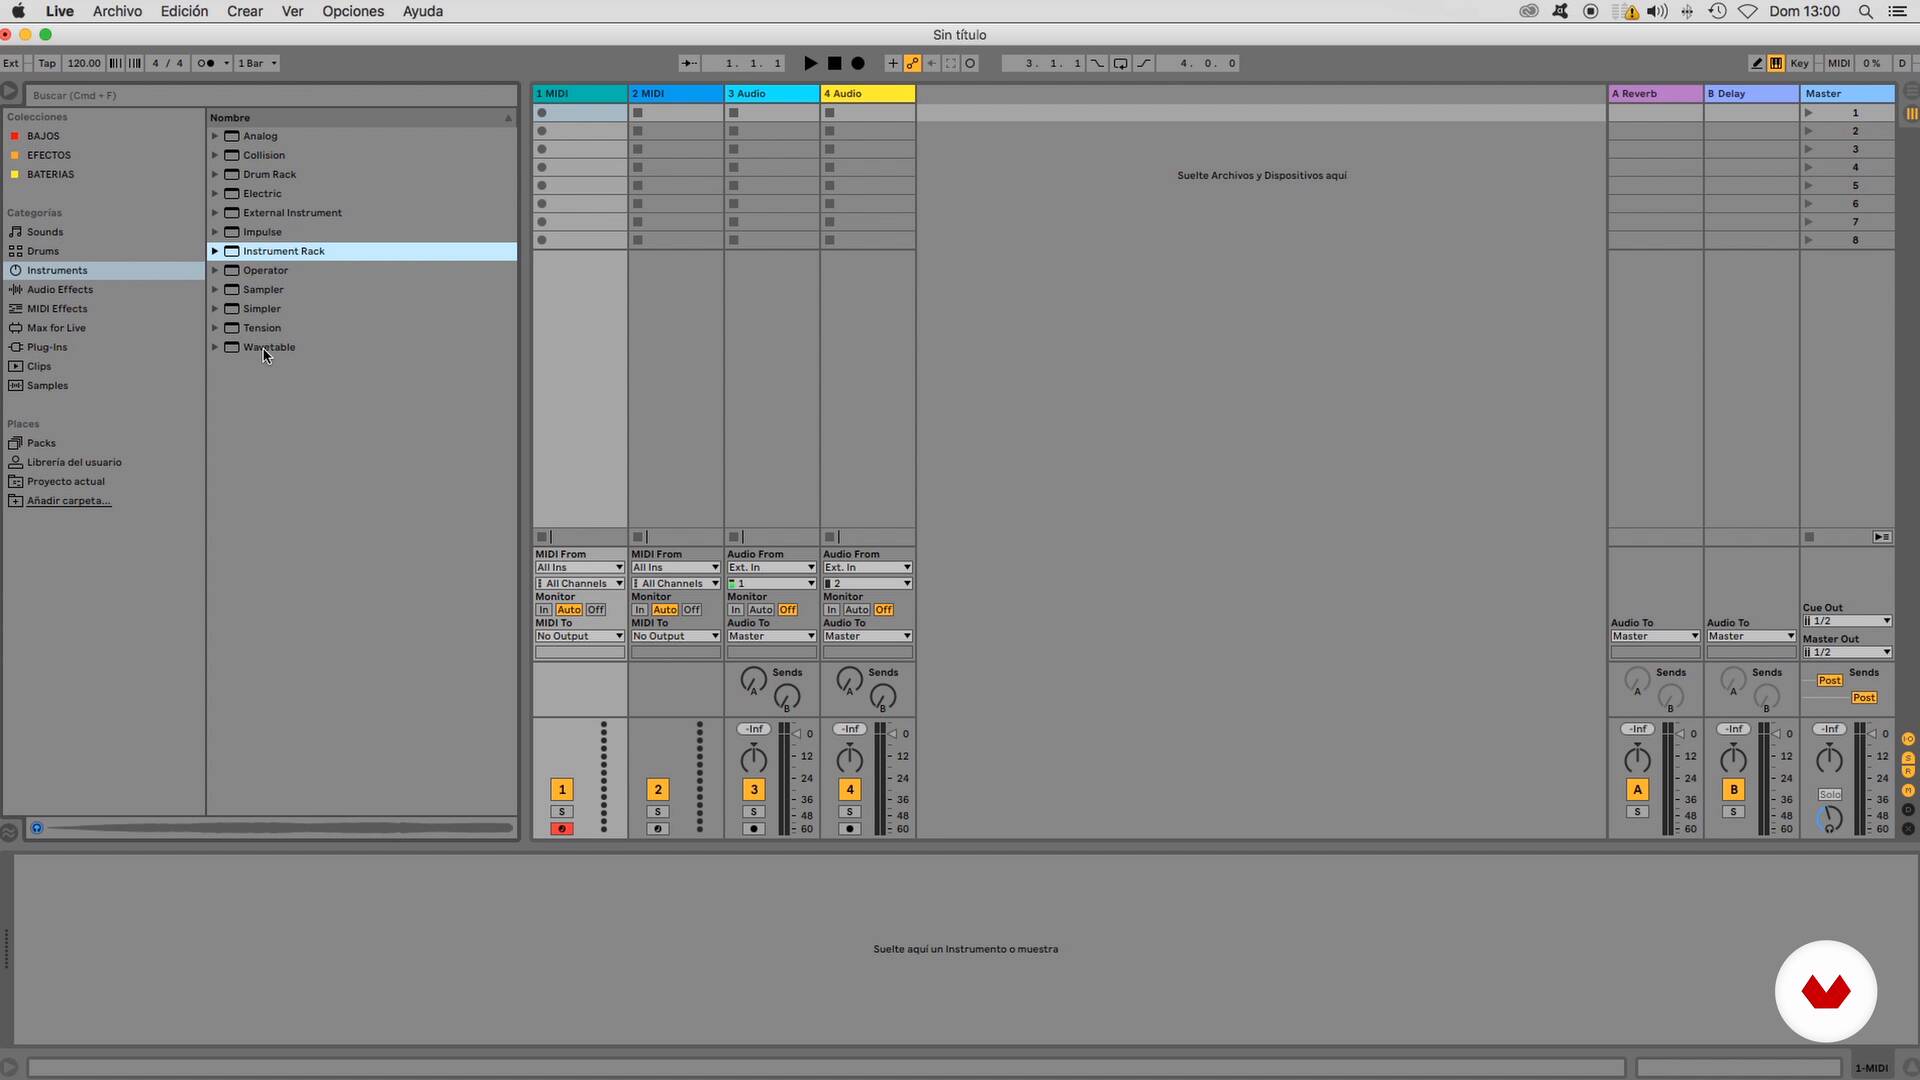Open Samples category in browser
Viewport: 1920px width, 1080px height.
coord(47,386)
